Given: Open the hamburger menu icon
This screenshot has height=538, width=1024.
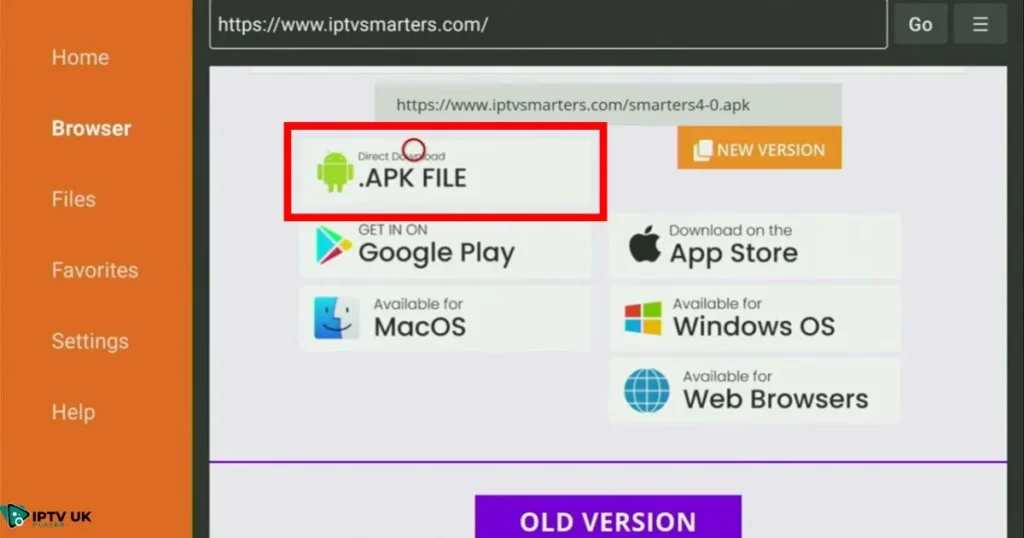Looking at the screenshot, I should pyautogui.click(x=980, y=24).
